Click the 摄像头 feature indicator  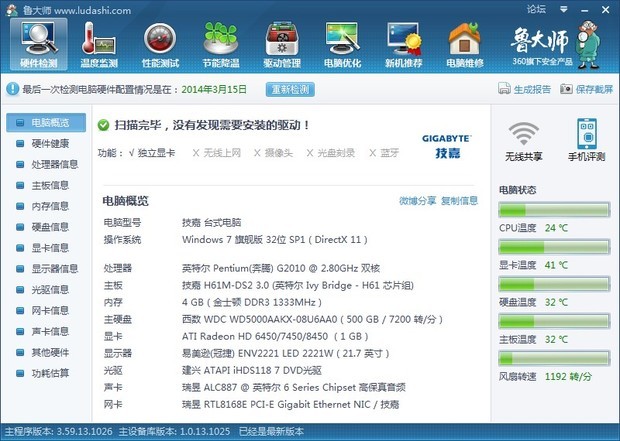(x=273, y=153)
